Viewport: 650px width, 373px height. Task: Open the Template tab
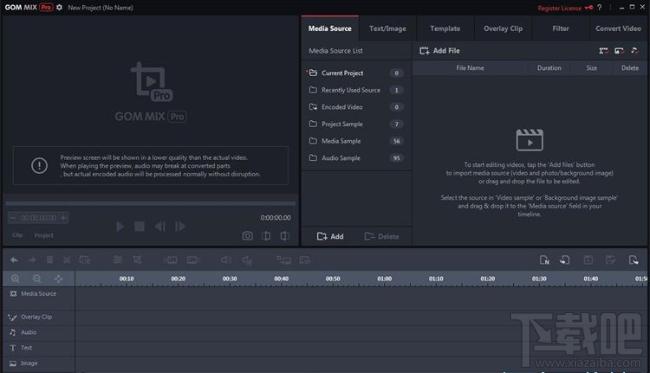click(445, 28)
